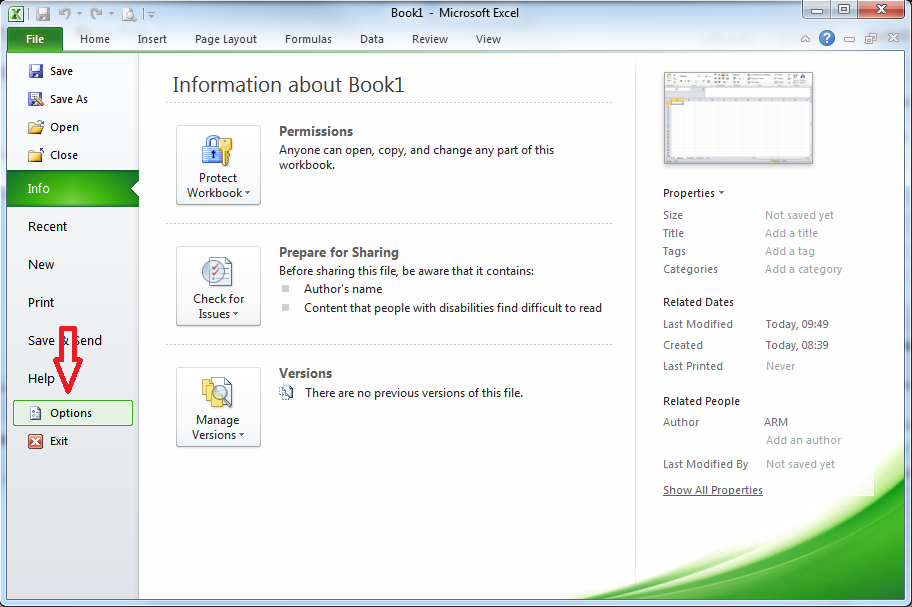Click the Undo icon in Quick Access Toolbar

(65, 13)
